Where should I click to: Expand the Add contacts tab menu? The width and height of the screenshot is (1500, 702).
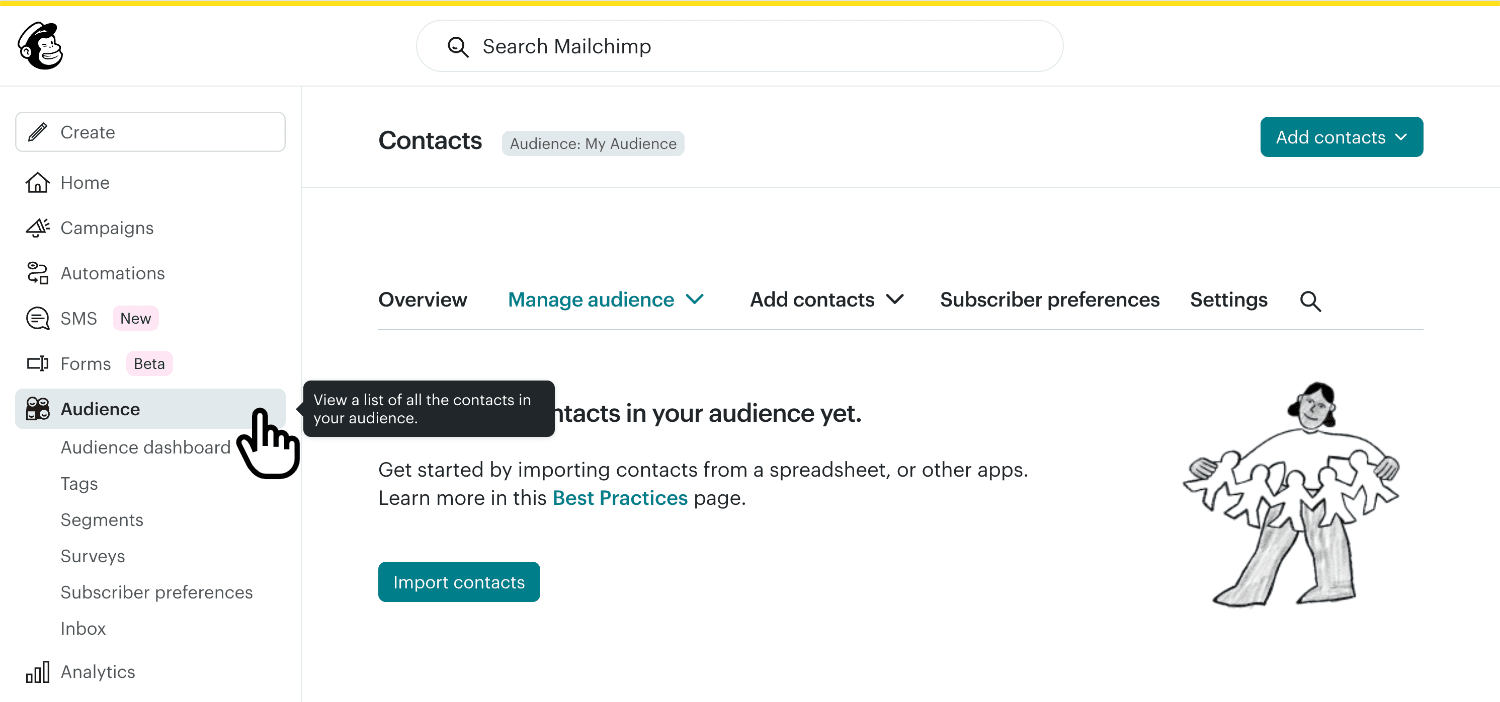[827, 300]
